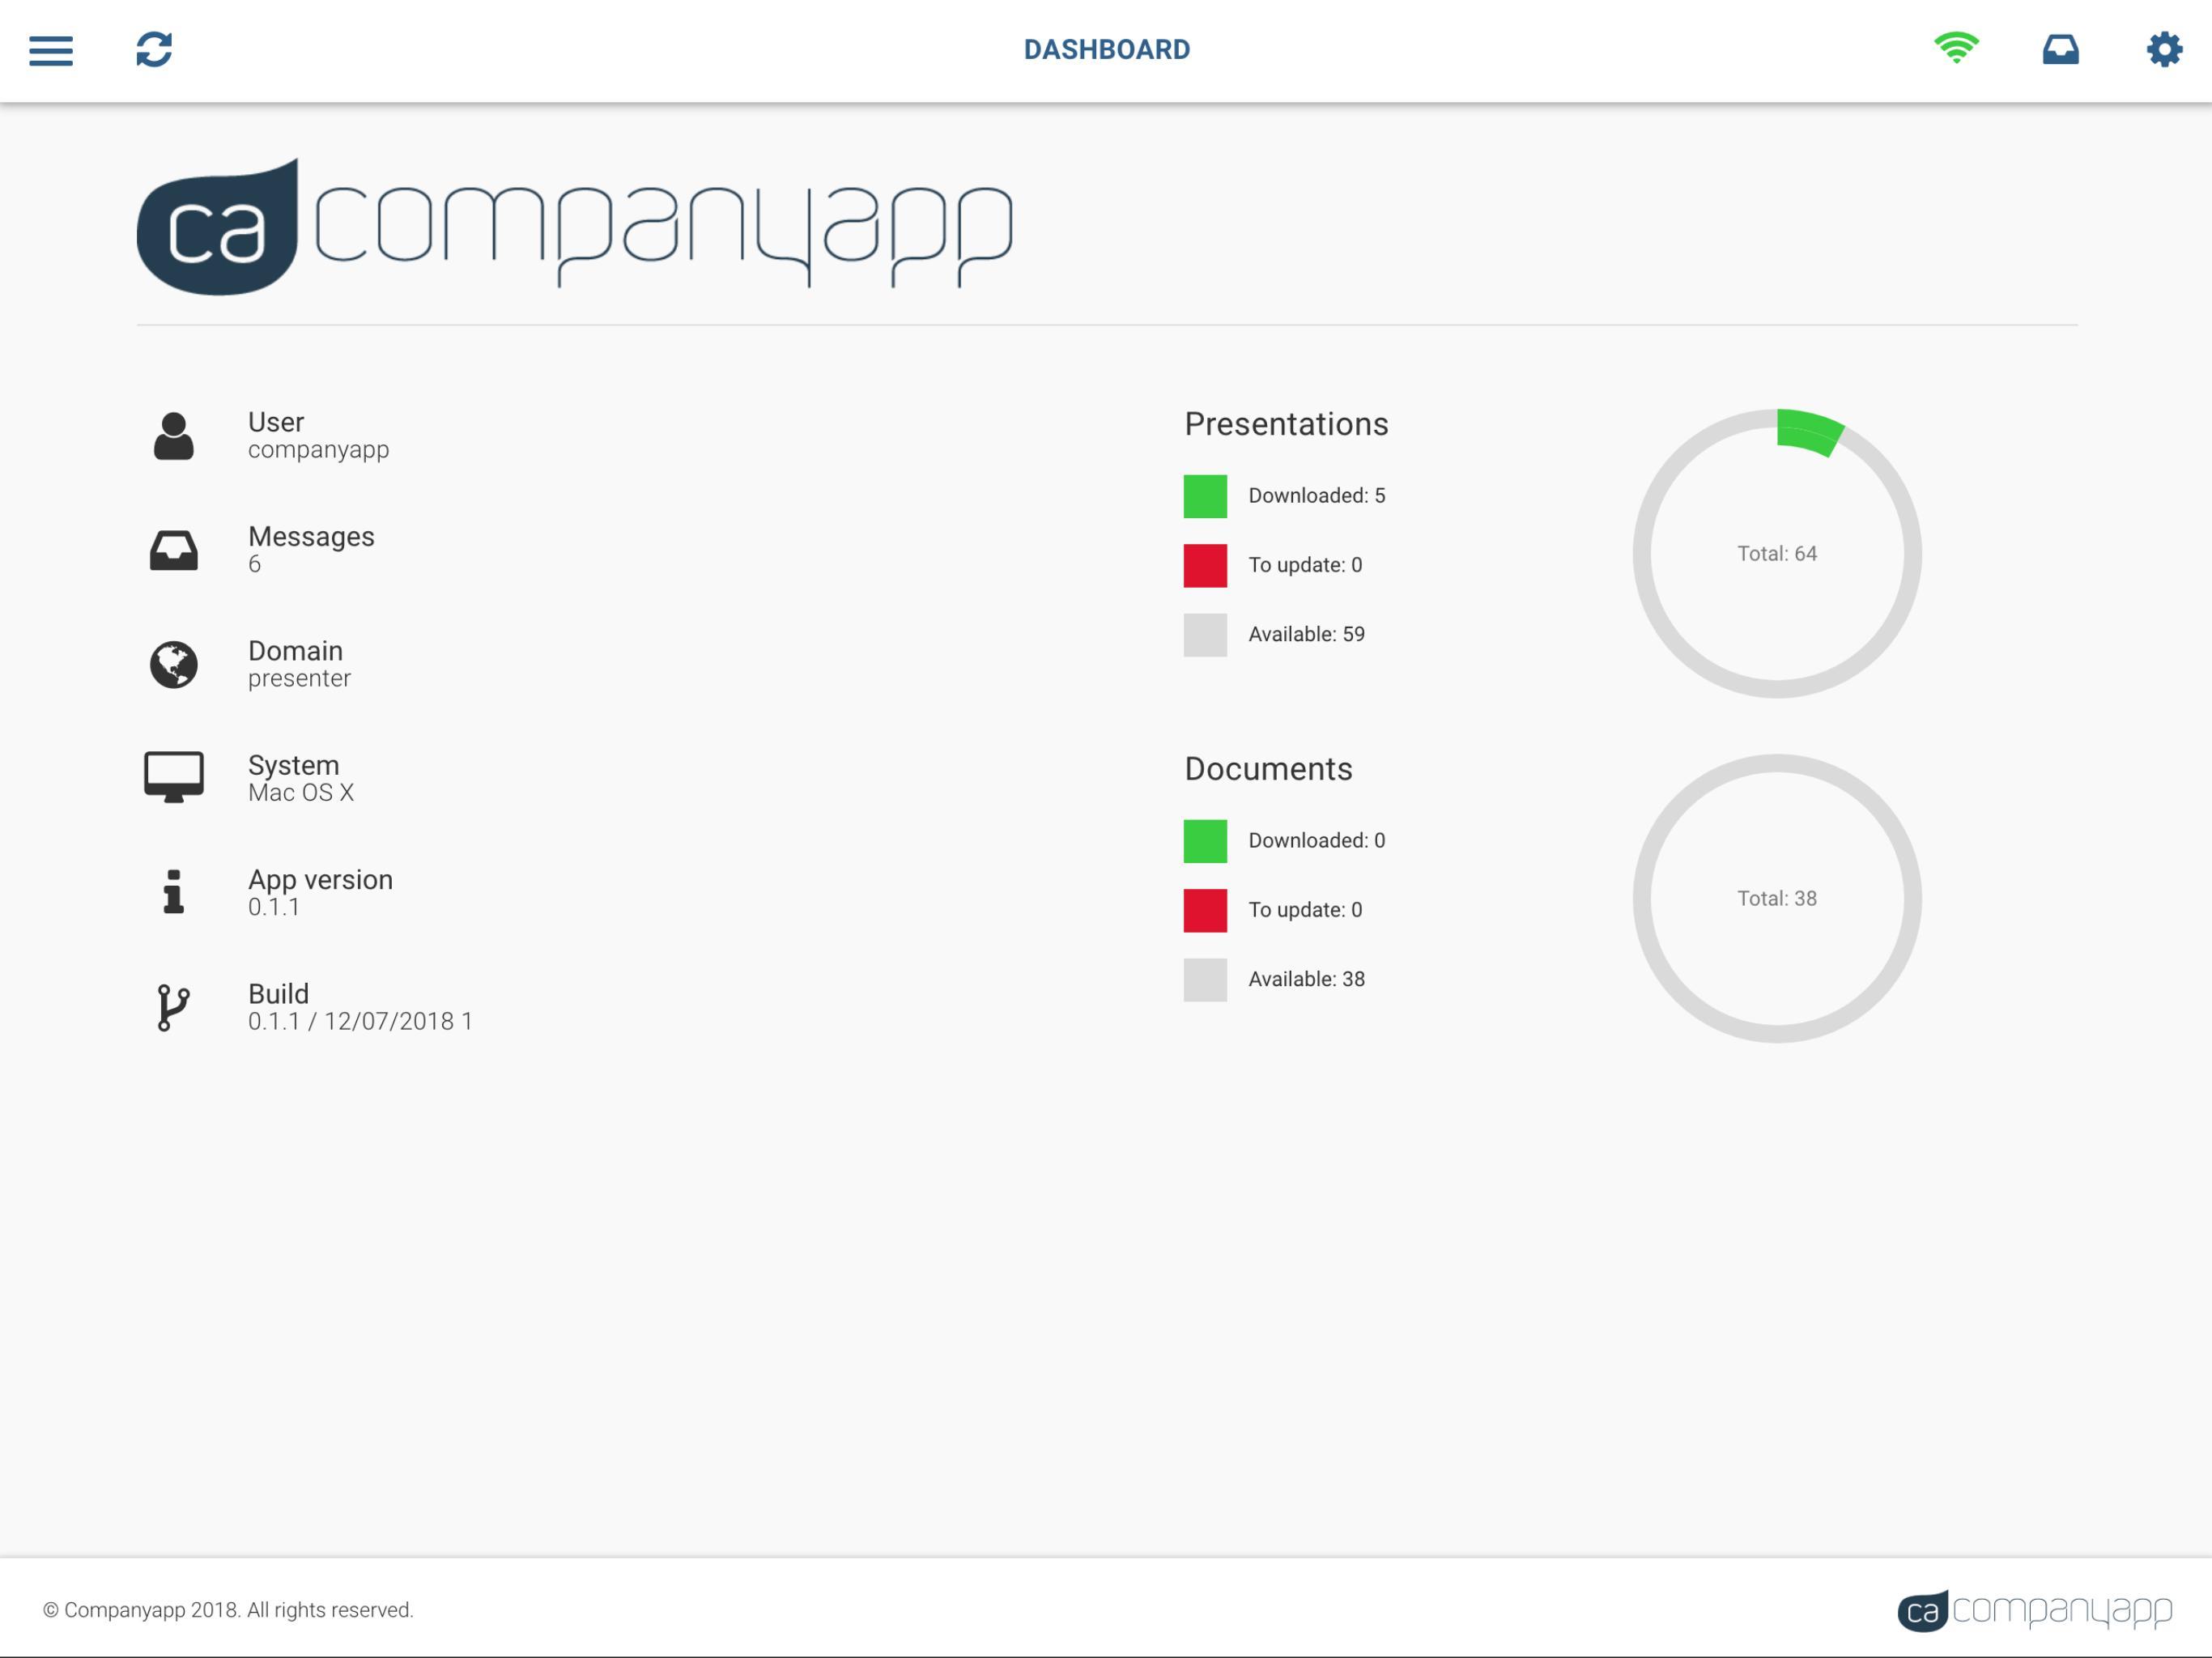Click the footer companyapp logo

pos(2035,1610)
